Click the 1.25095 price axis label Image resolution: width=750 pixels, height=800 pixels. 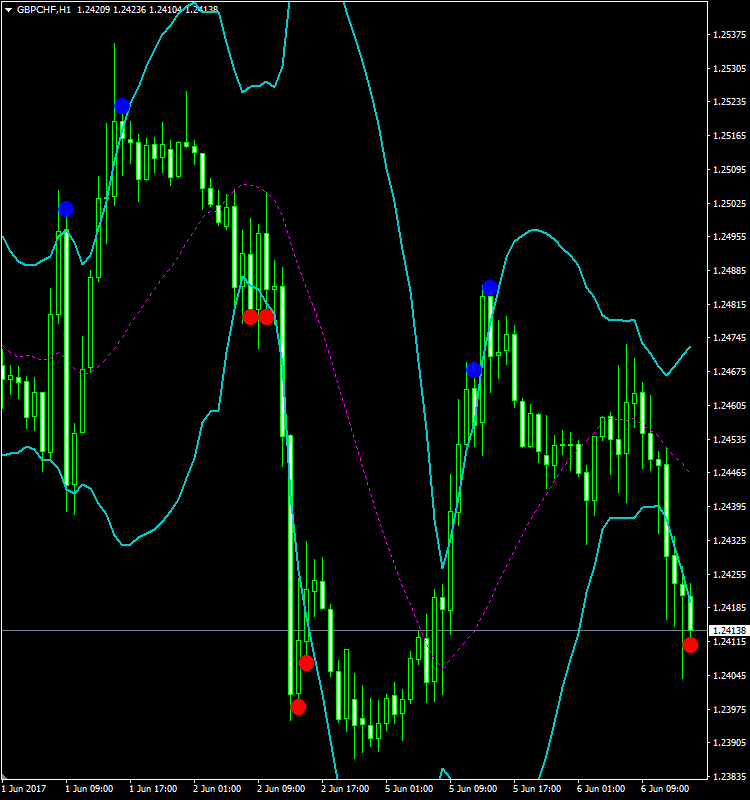(729, 169)
